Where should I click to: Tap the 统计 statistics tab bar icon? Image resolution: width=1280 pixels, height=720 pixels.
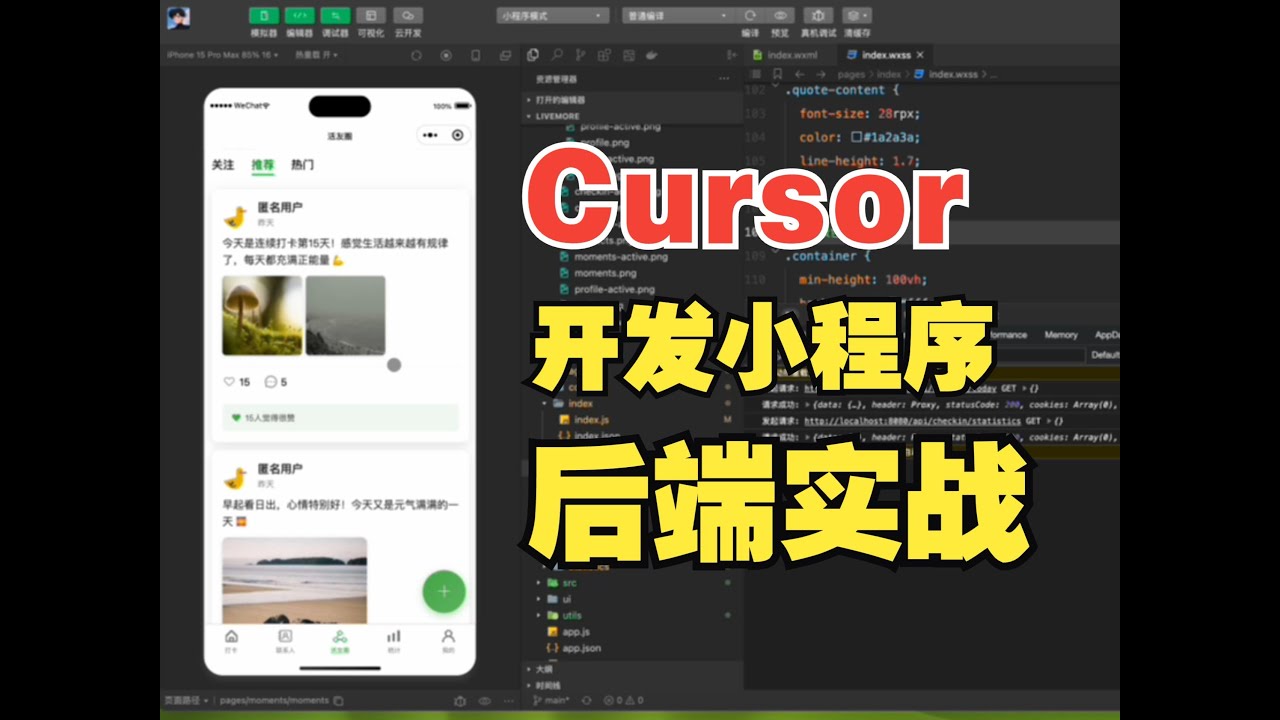pyautogui.click(x=394, y=641)
